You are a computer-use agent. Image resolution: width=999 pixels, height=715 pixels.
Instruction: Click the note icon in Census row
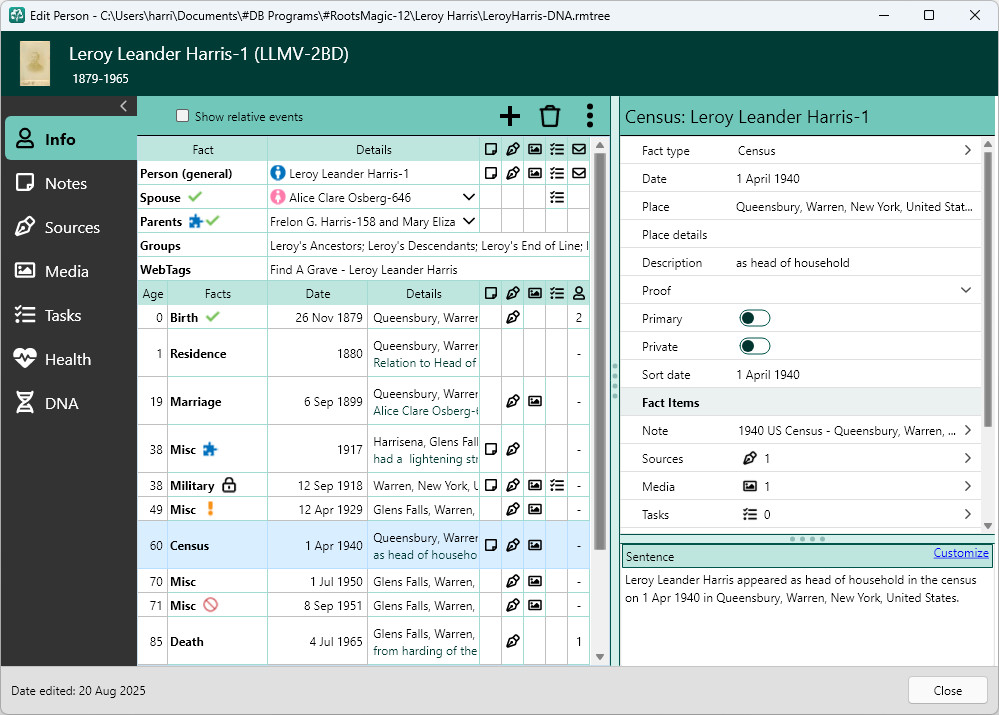491,545
